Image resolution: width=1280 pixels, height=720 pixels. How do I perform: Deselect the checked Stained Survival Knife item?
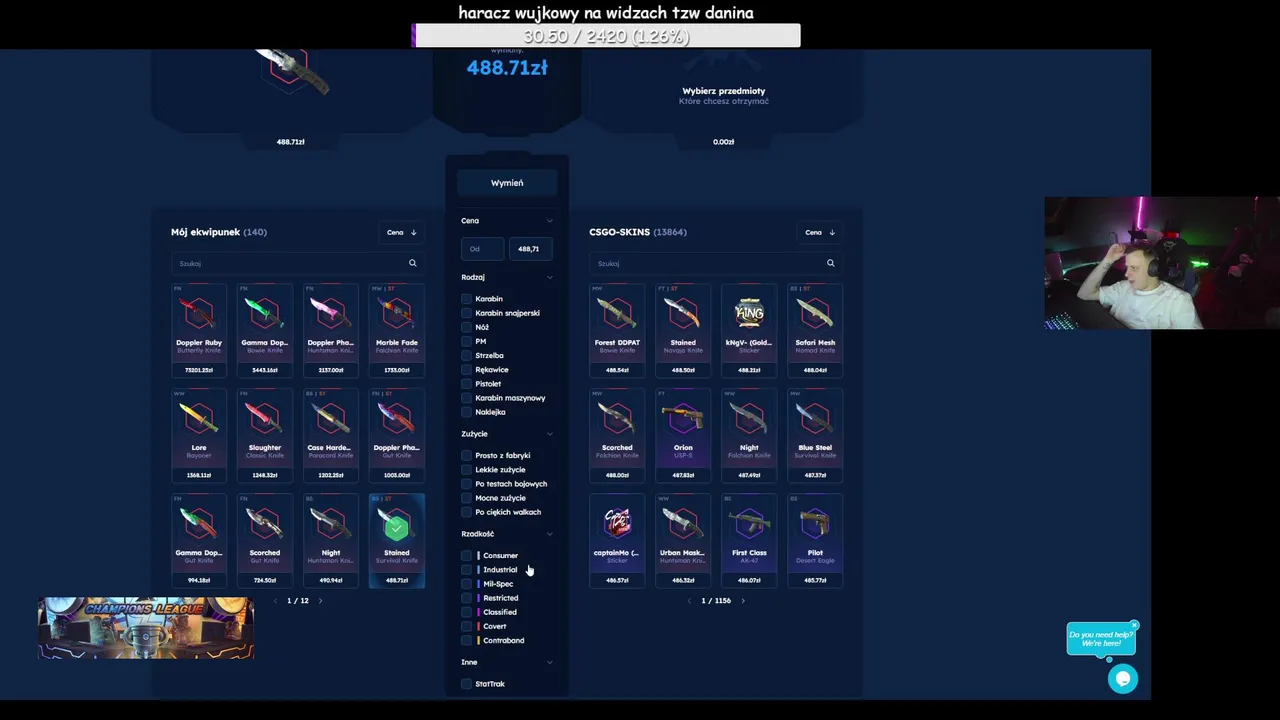[x=397, y=540]
